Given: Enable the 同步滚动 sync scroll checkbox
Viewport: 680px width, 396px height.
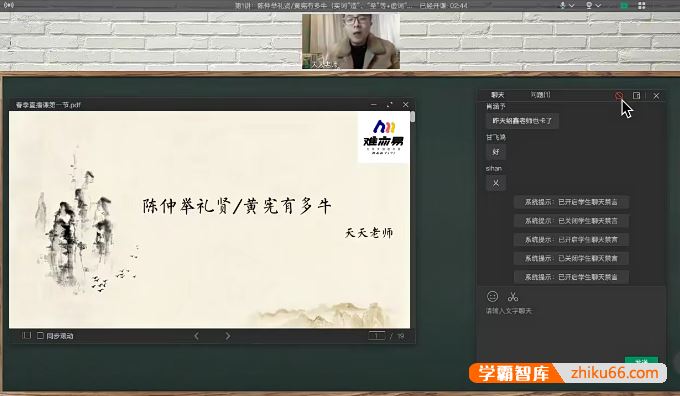Looking at the screenshot, I should pyautogui.click(x=40, y=336).
